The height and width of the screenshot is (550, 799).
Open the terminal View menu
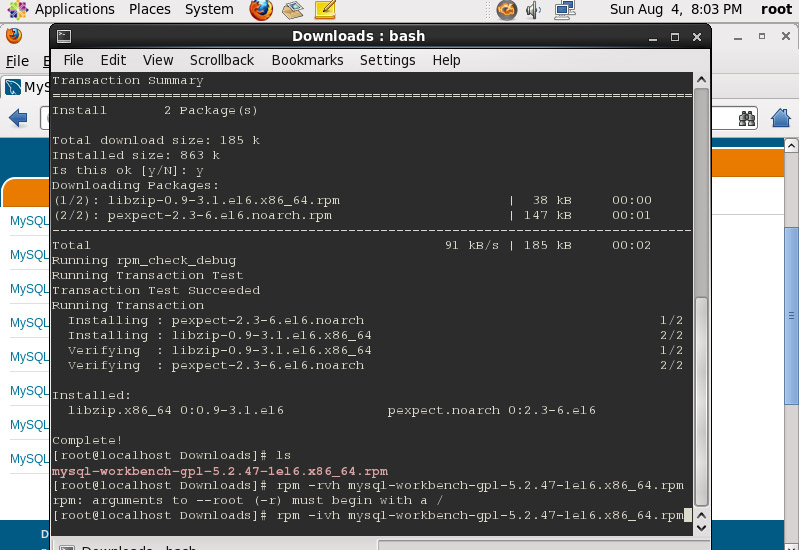coord(158,60)
